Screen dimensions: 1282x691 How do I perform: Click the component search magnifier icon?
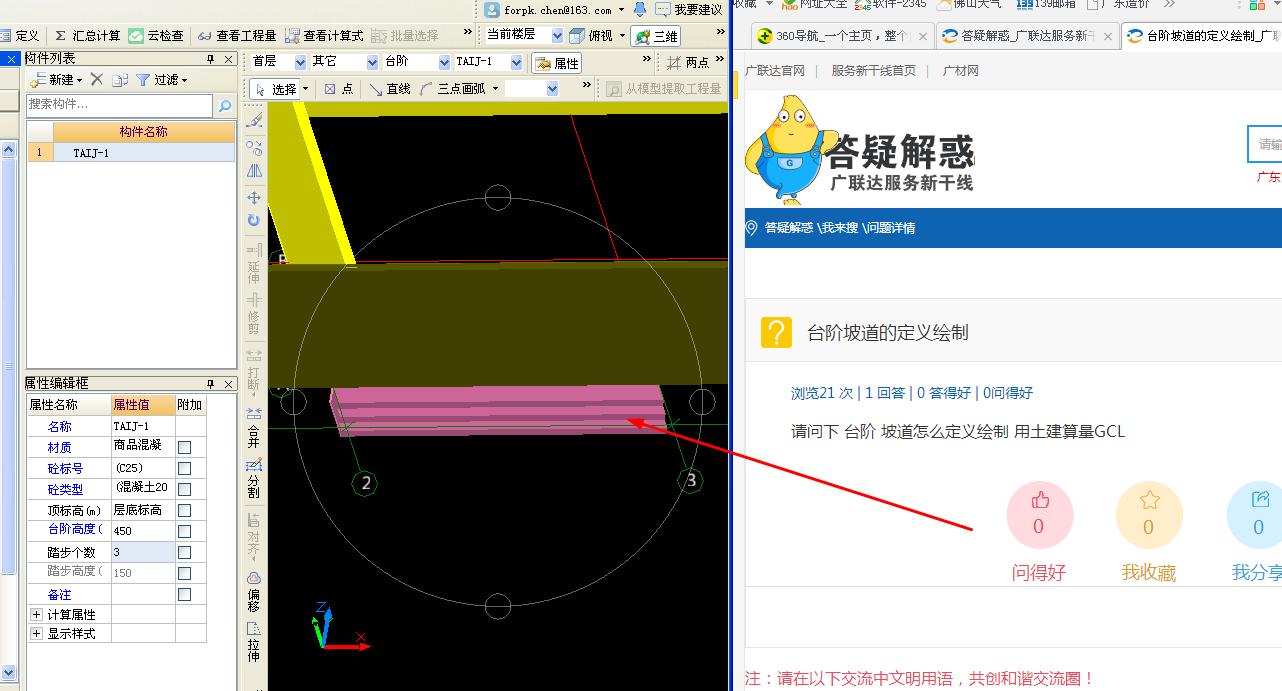225,105
